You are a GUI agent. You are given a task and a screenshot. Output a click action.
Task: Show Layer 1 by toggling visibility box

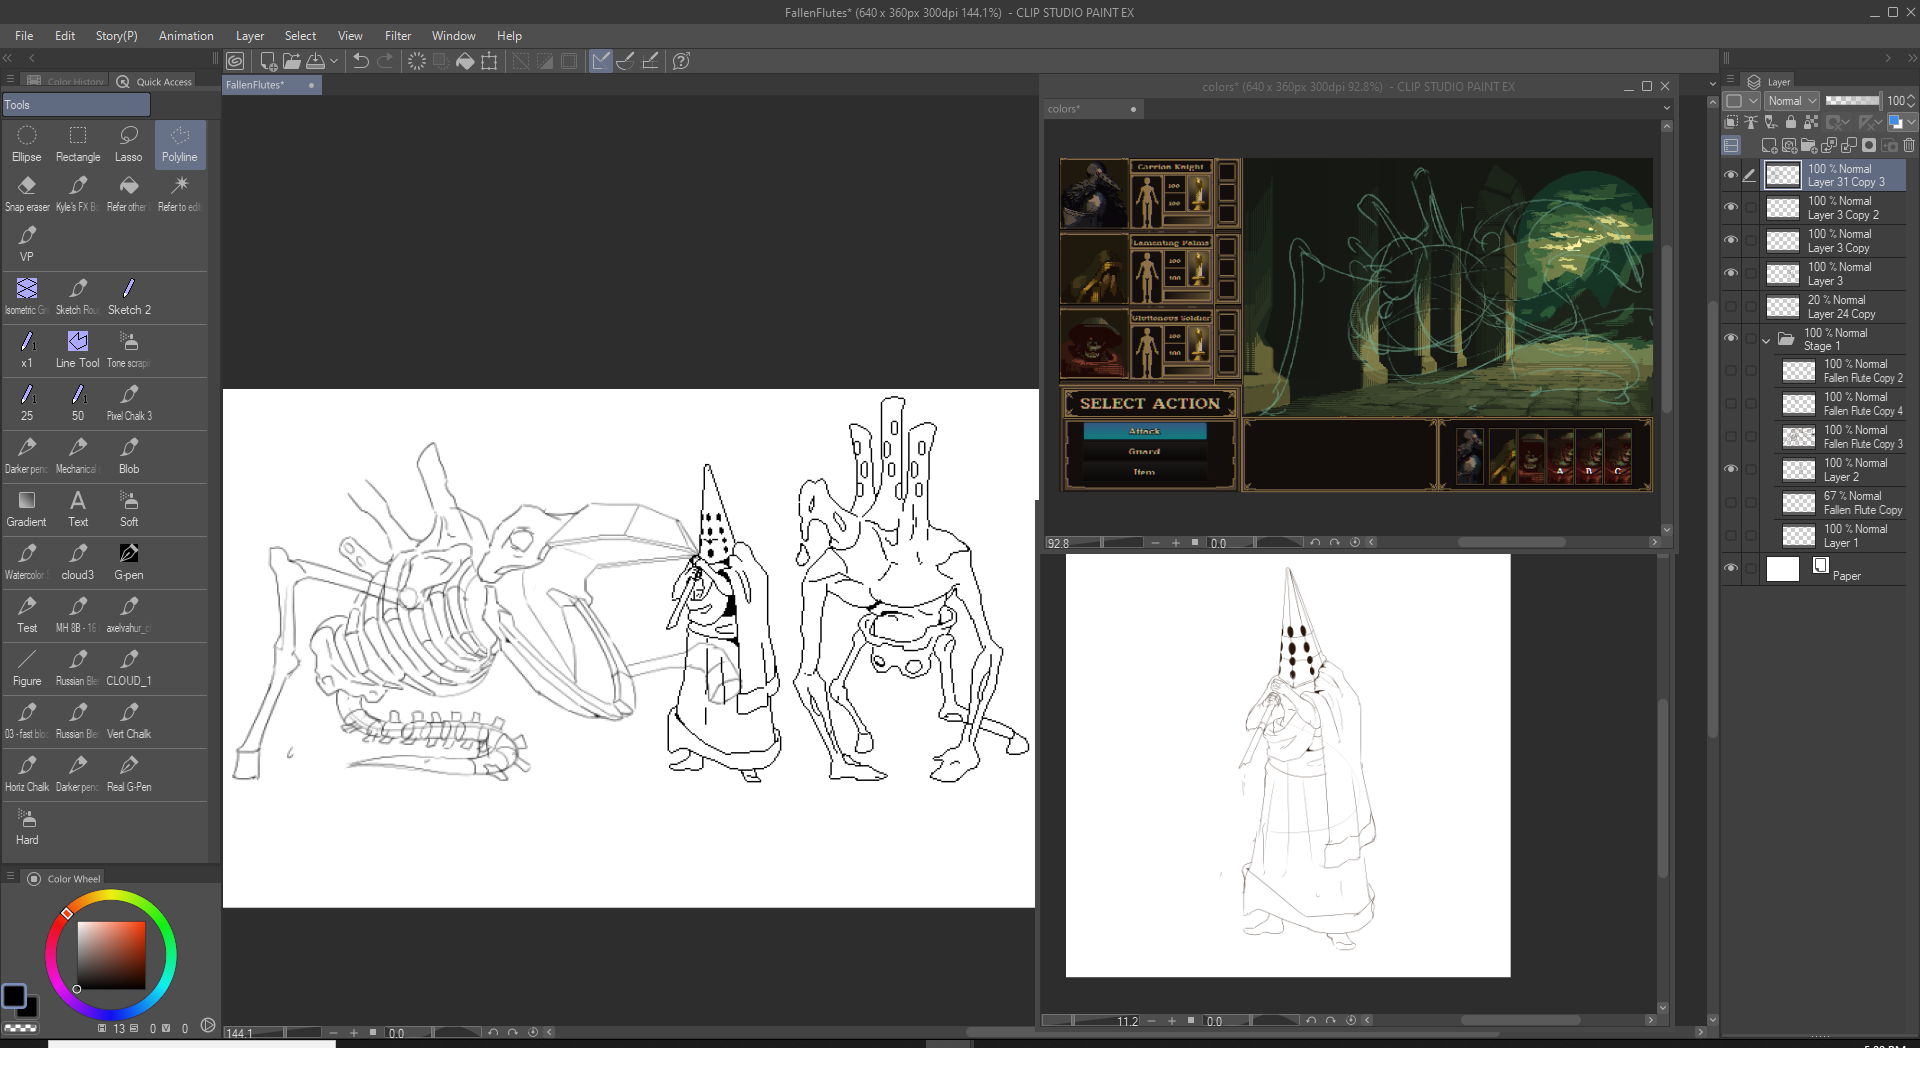coord(1731,535)
